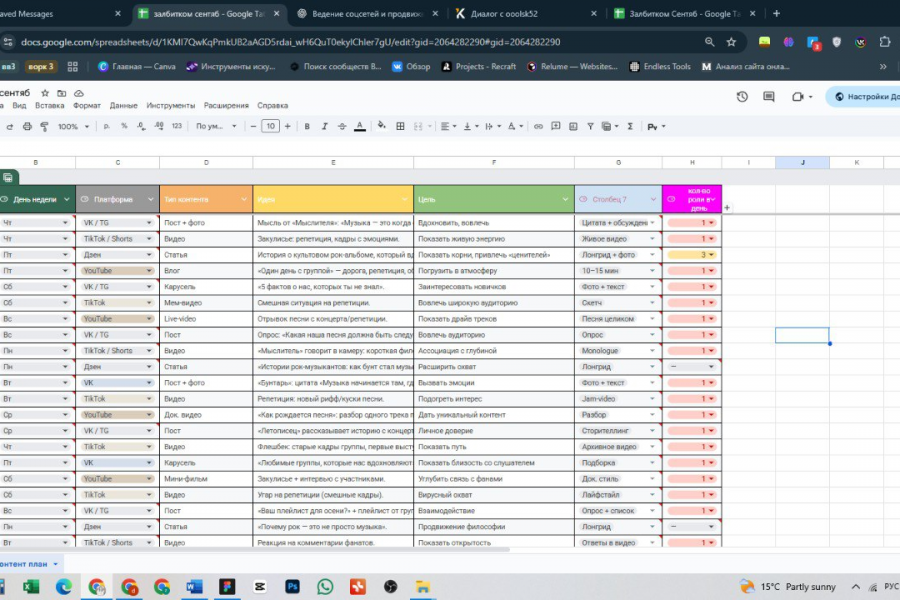Screen dimensions: 900x600
Task: Check the cloud save status icon
Action: point(79,93)
